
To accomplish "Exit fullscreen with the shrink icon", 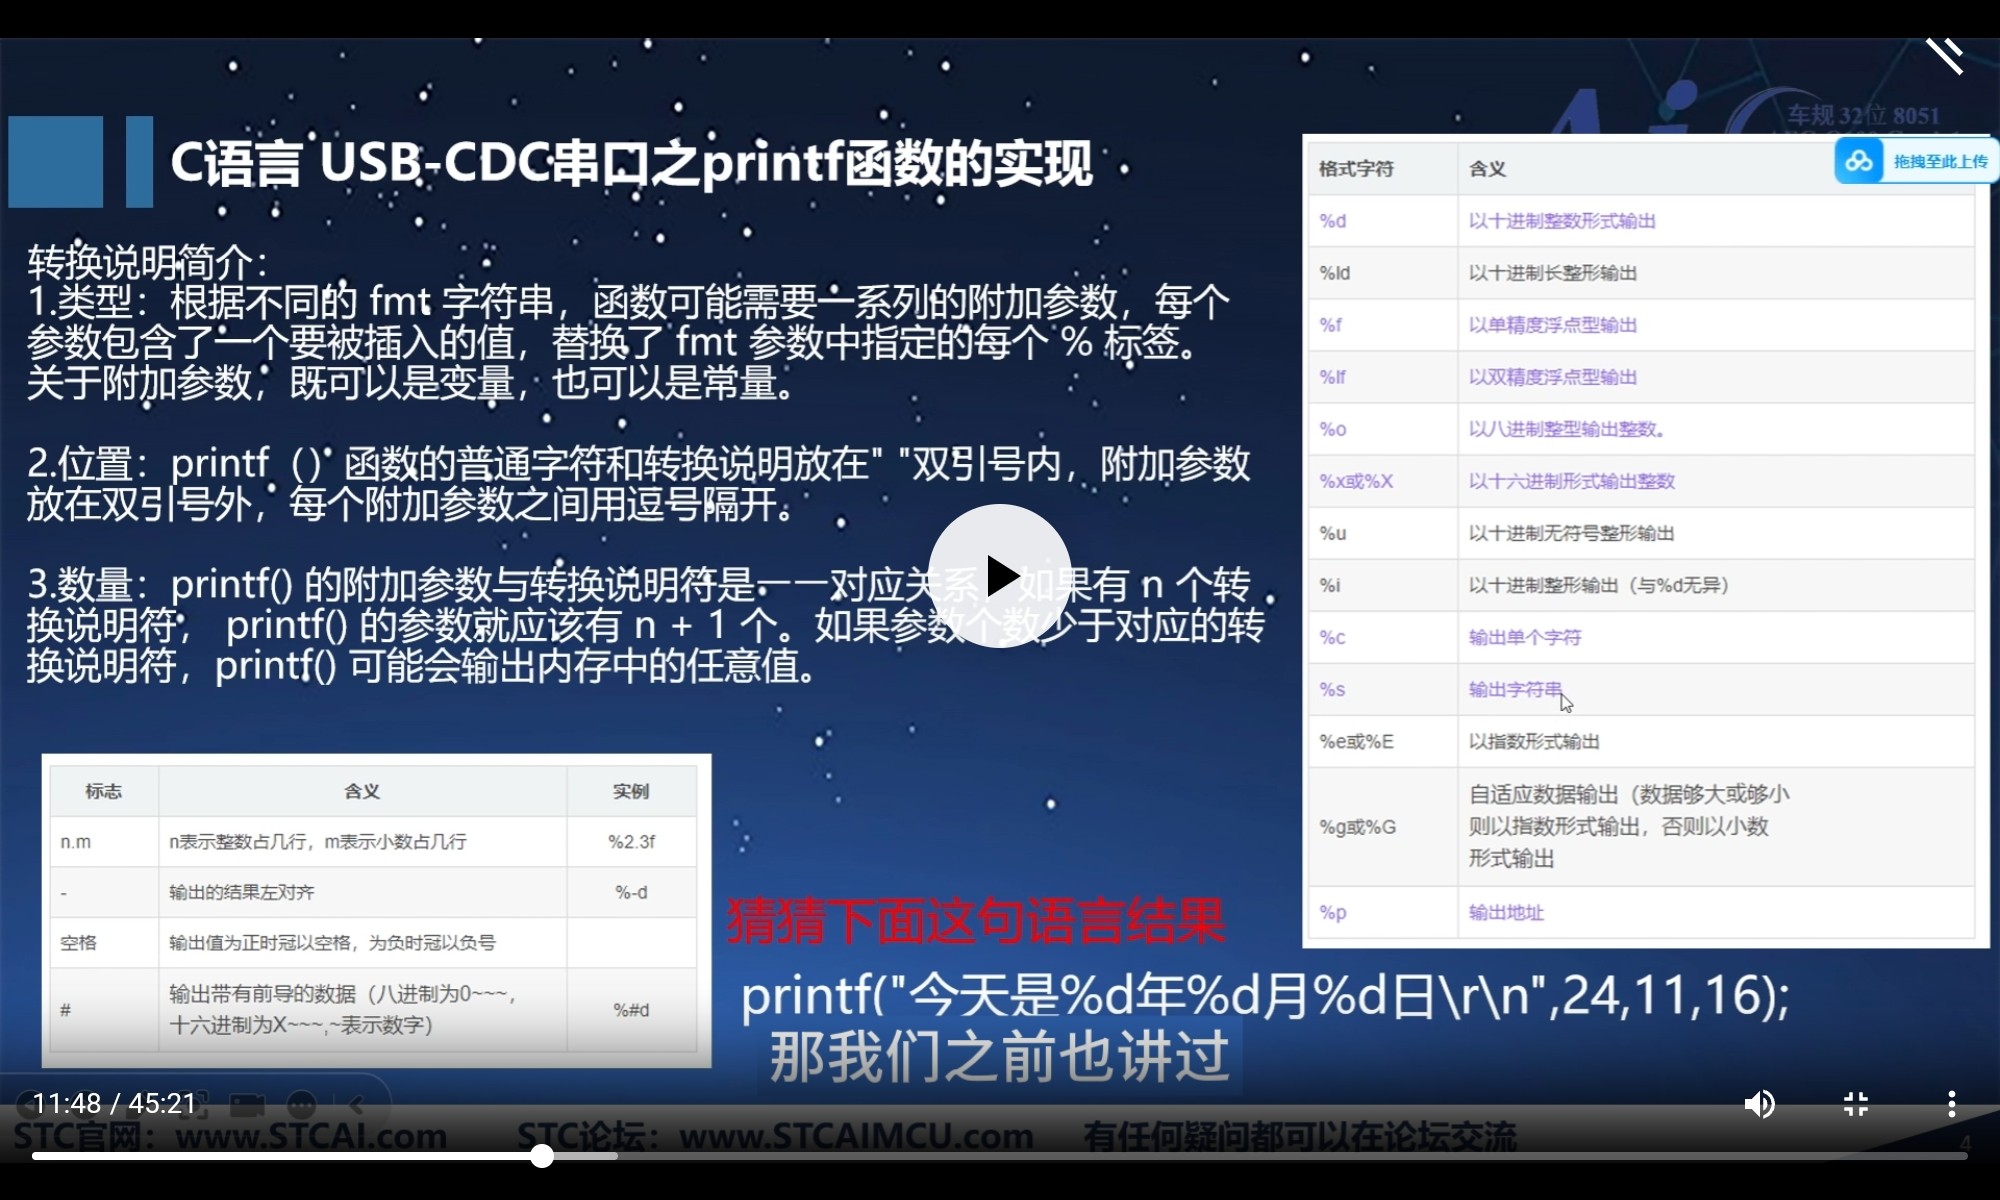I will (1856, 1104).
